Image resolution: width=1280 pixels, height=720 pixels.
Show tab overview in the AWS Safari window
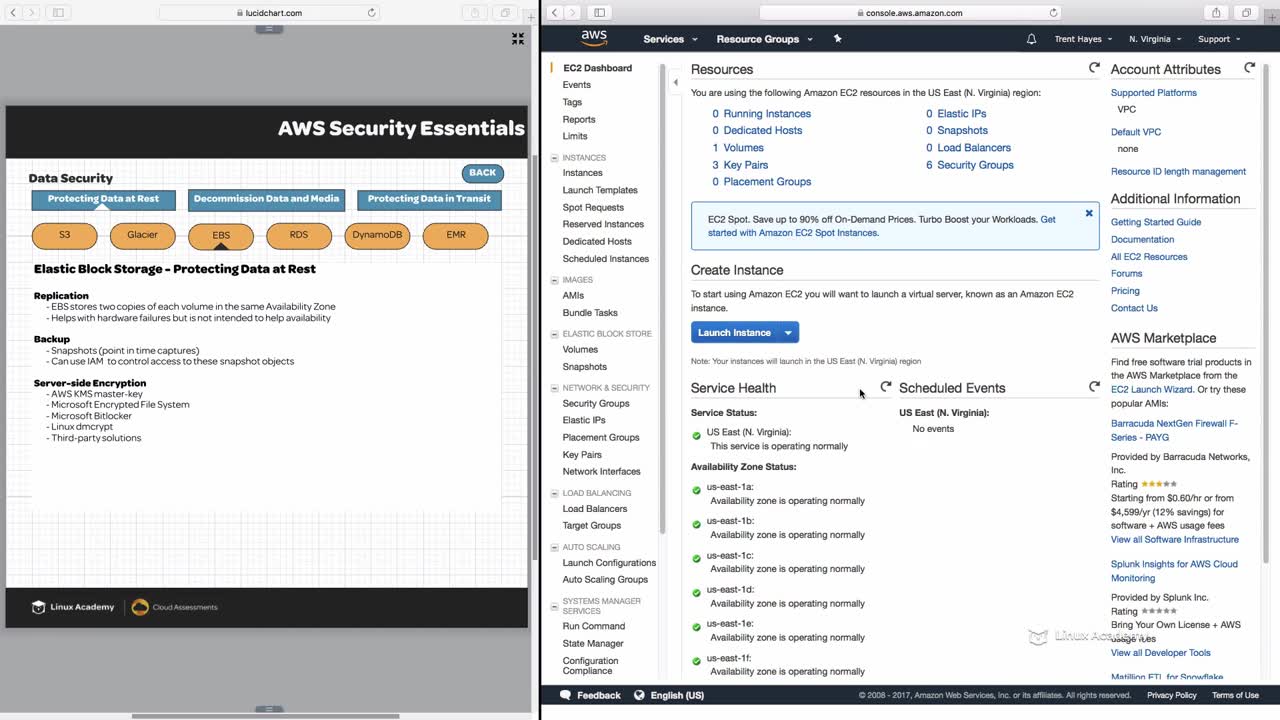(x=1246, y=13)
